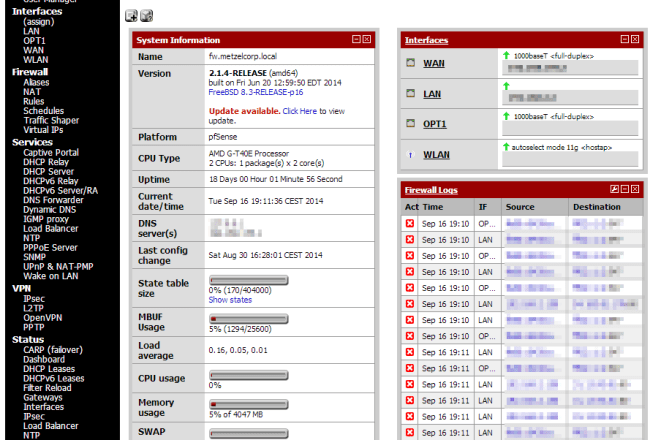660x440 pixels.
Task: Click hostname 'fw.metzelcorp.local' text
Action: tap(243, 56)
